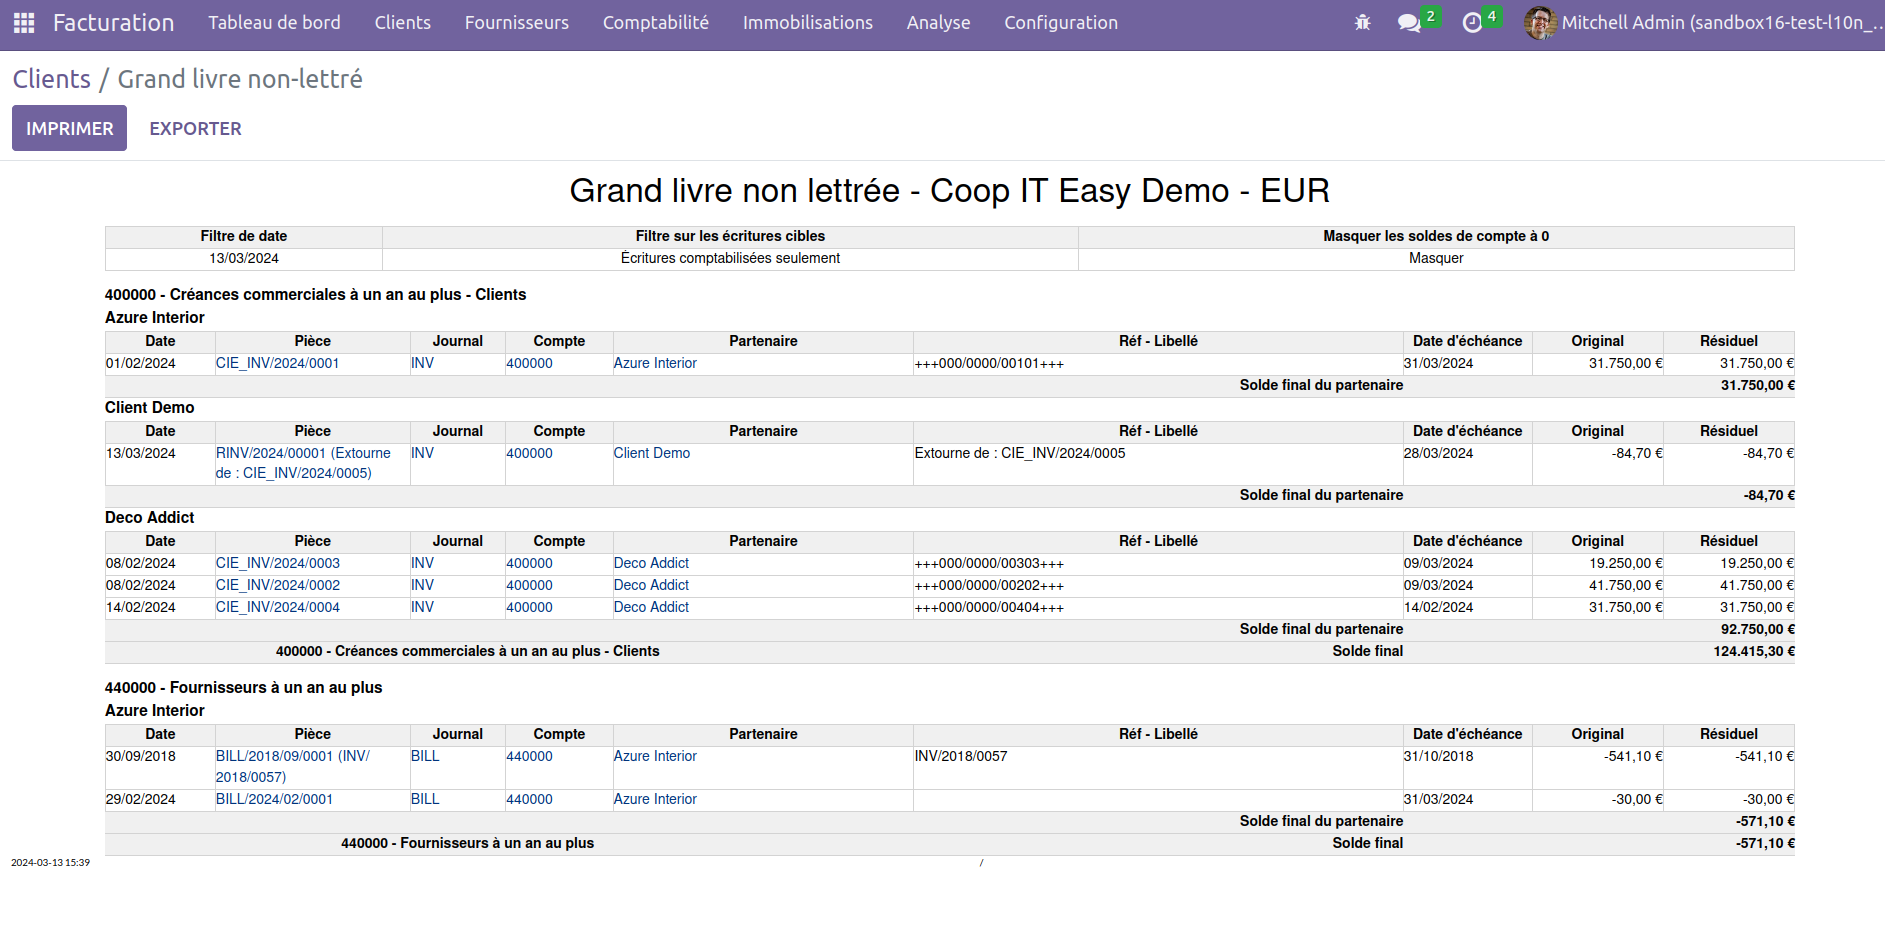Image resolution: width=1885 pixels, height=934 pixels.
Task: Open partner Deco Addict on CIE_INV/2024/0003 row
Action: click(651, 563)
